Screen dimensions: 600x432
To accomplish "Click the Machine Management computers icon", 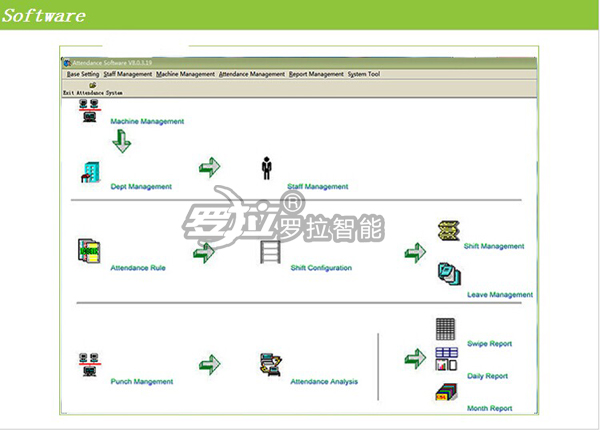I will coord(89,112).
